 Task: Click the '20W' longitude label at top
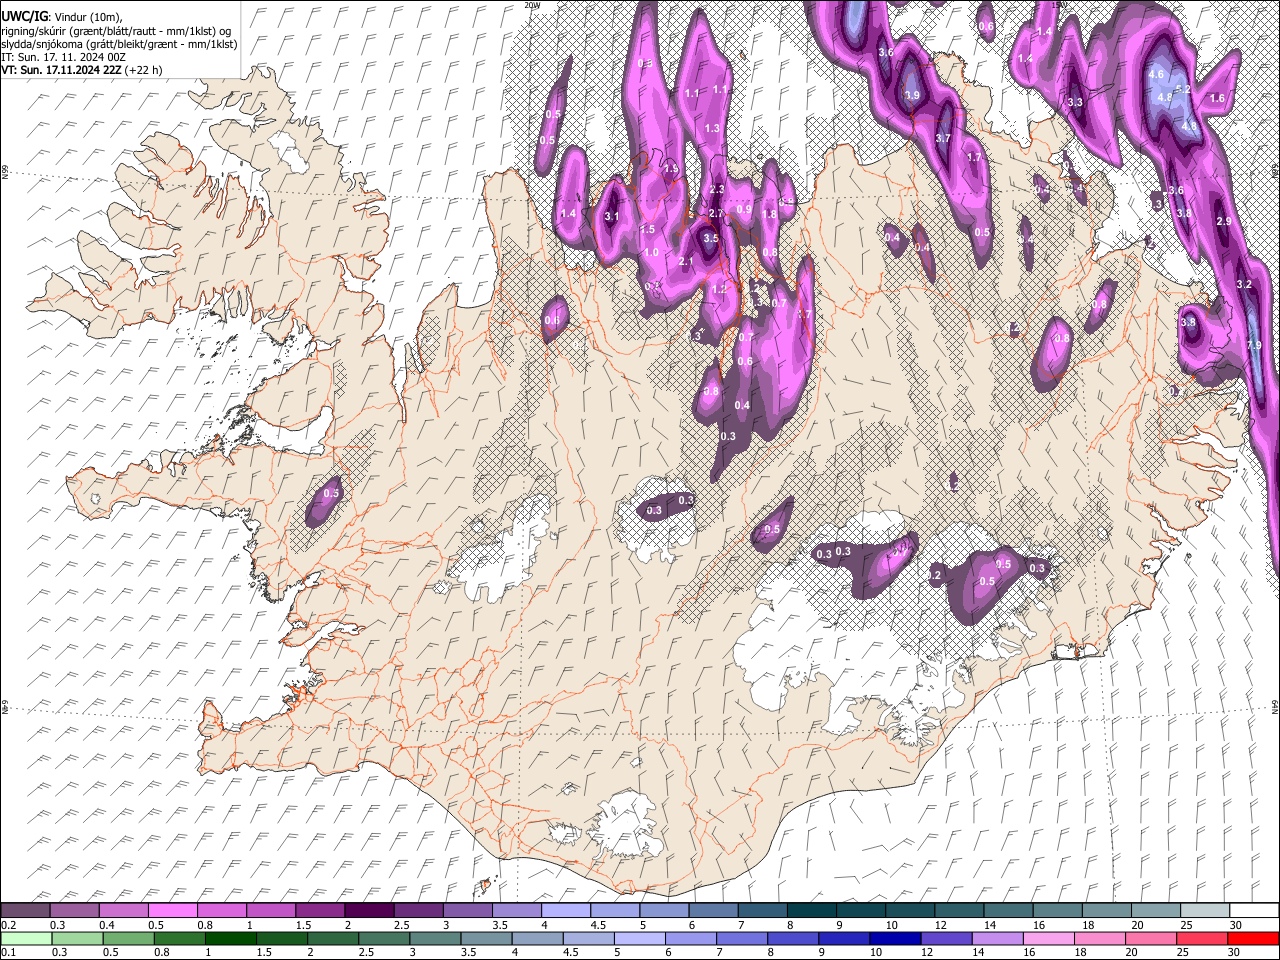[531, 5]
